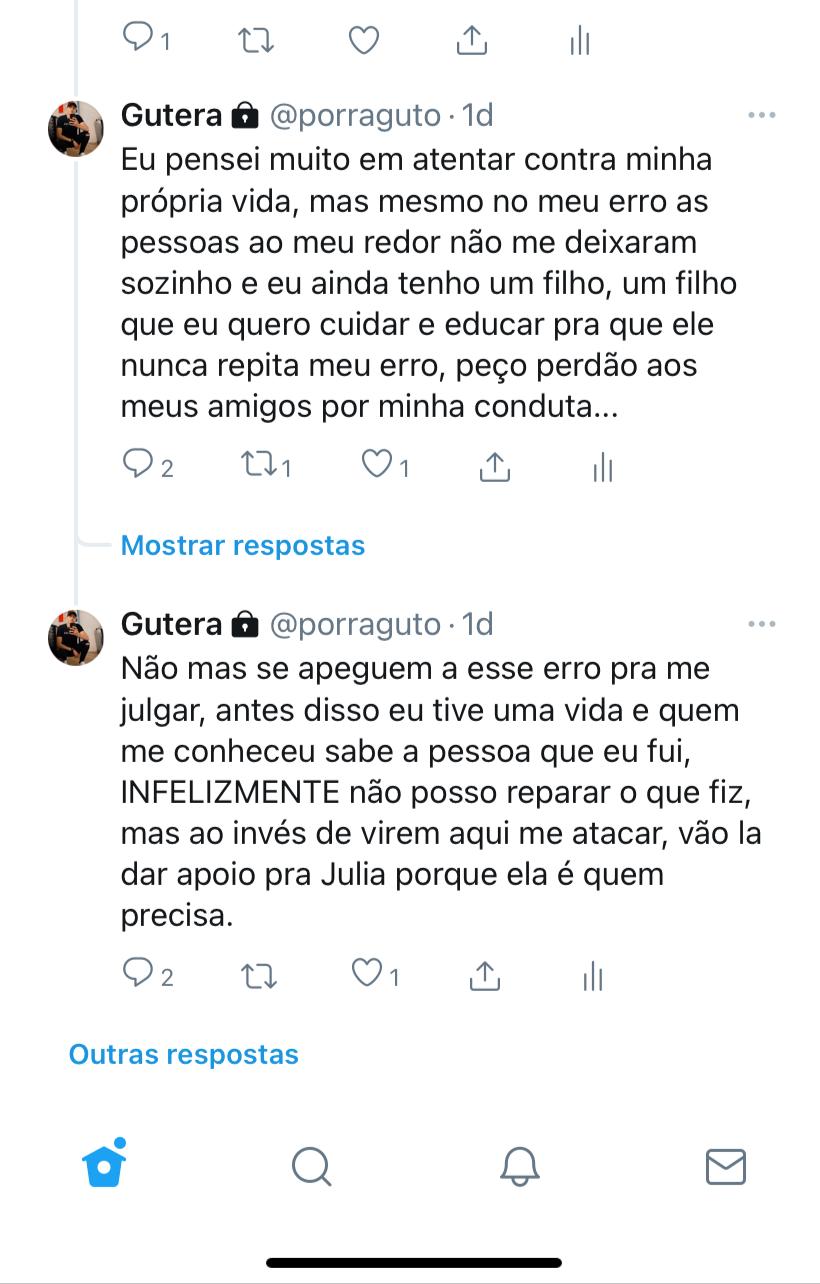Share the tweet mentioning Julia
Screen dimensions: 820x1284
pyautogui.click(x=484, y=975)
